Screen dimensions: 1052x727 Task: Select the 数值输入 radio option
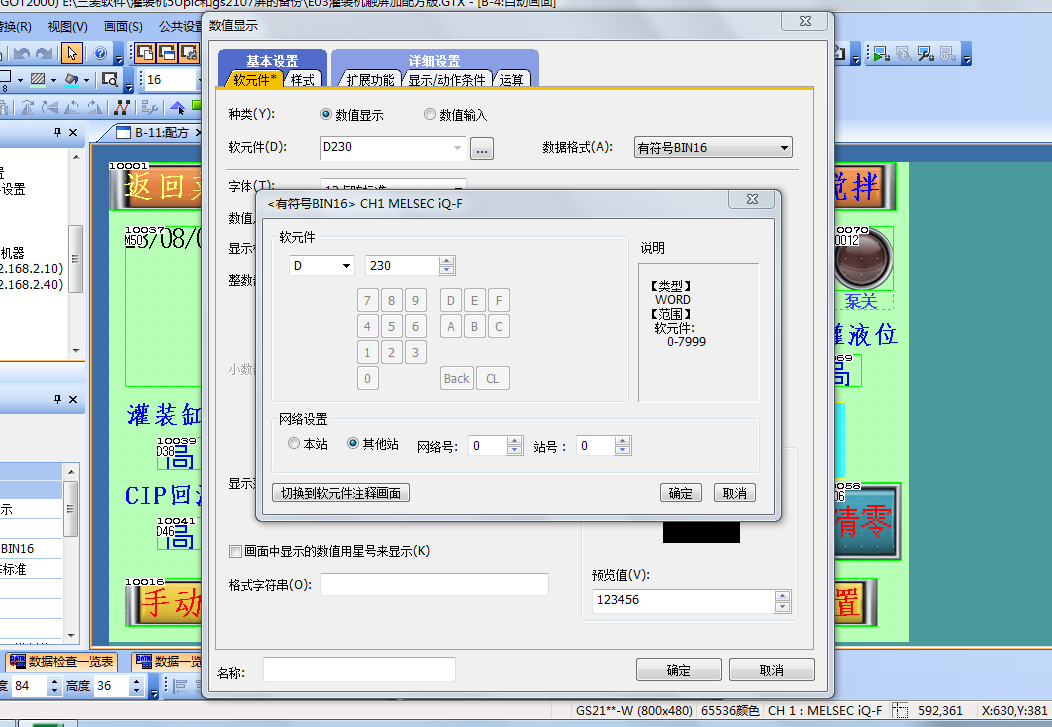click(x=430, y=115)
